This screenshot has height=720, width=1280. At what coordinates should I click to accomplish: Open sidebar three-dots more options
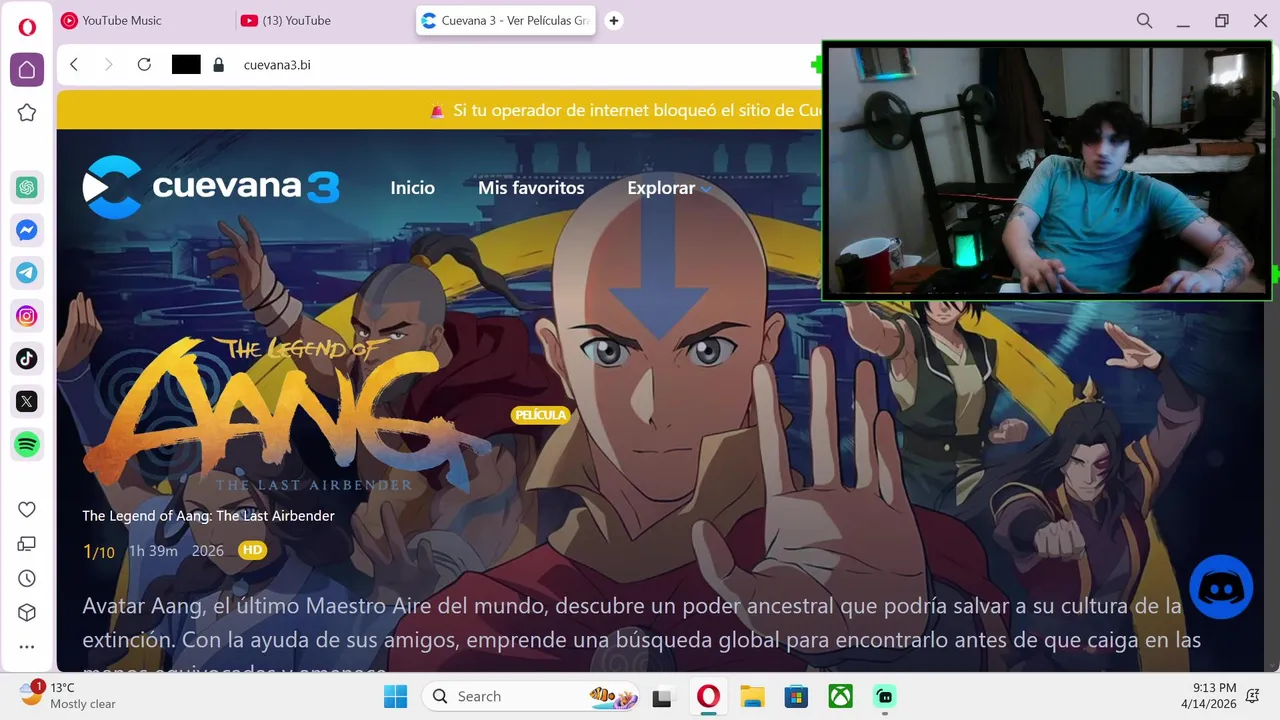click(x=27, y=647)
